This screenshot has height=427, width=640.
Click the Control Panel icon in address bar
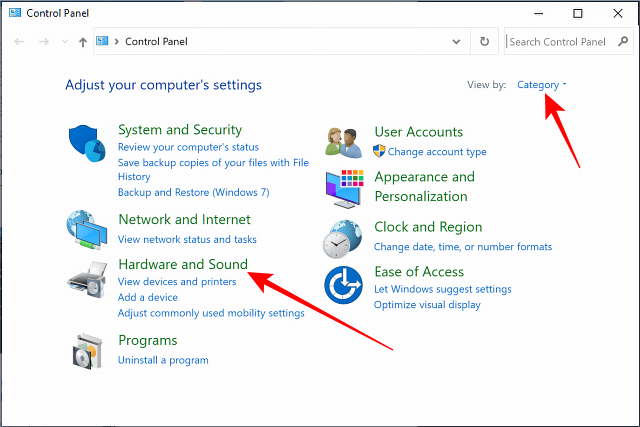click(x=102, y=41)
